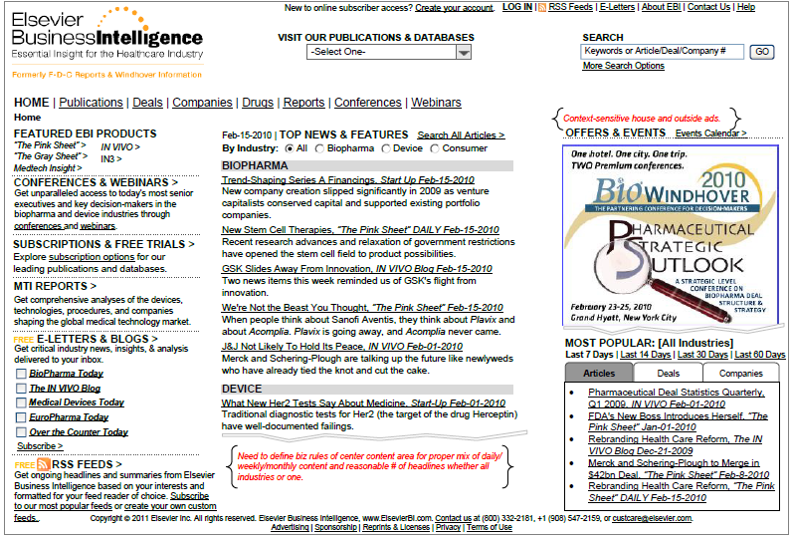Check the EuroPharma Today checkbox
Viewport: 793px width, 538px height.
(21, 417)
